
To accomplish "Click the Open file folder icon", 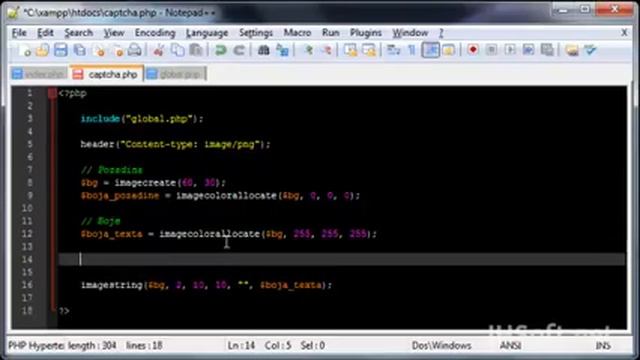I will point(42,50).
